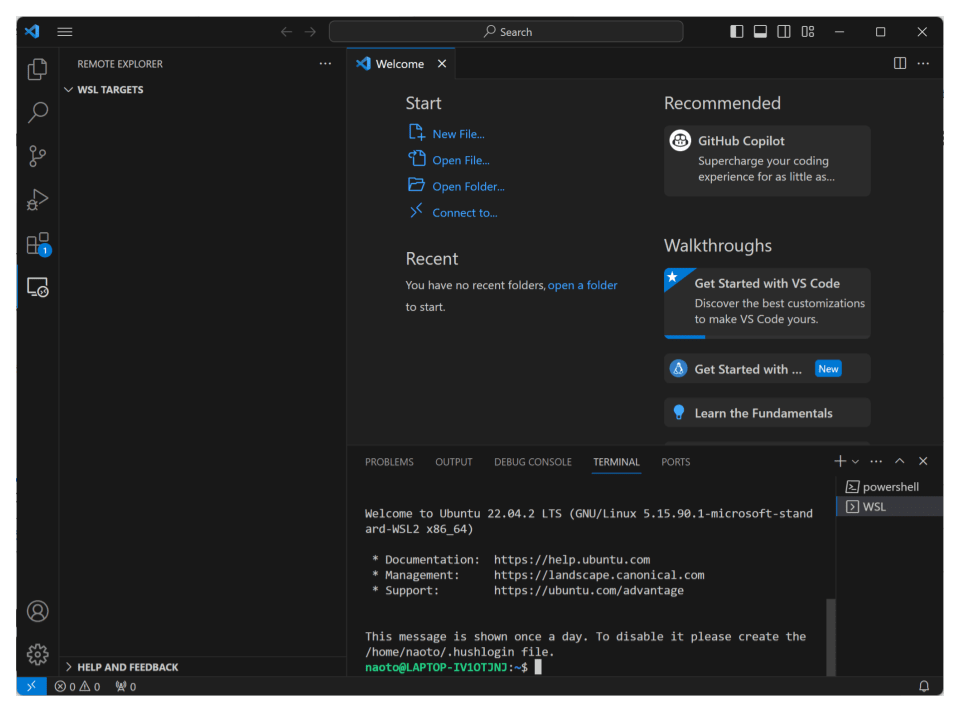Go back with the left arrow
The image size is (960, 720).
(287, 32)
